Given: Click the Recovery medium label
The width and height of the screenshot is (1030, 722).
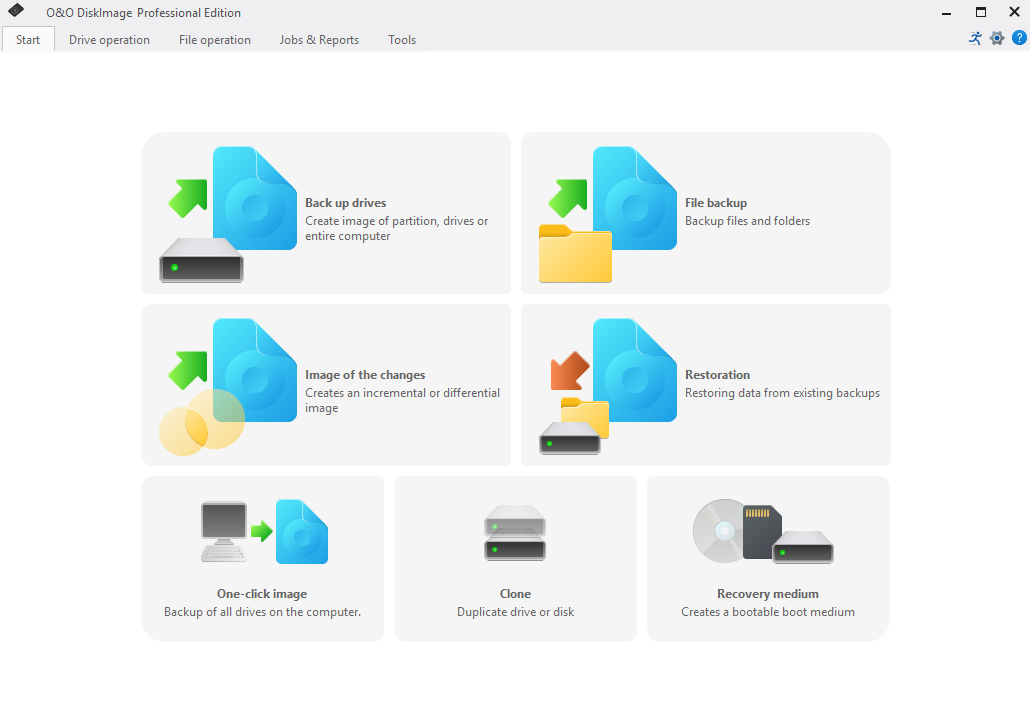Looking at the screenshot, I should (768, 594).
